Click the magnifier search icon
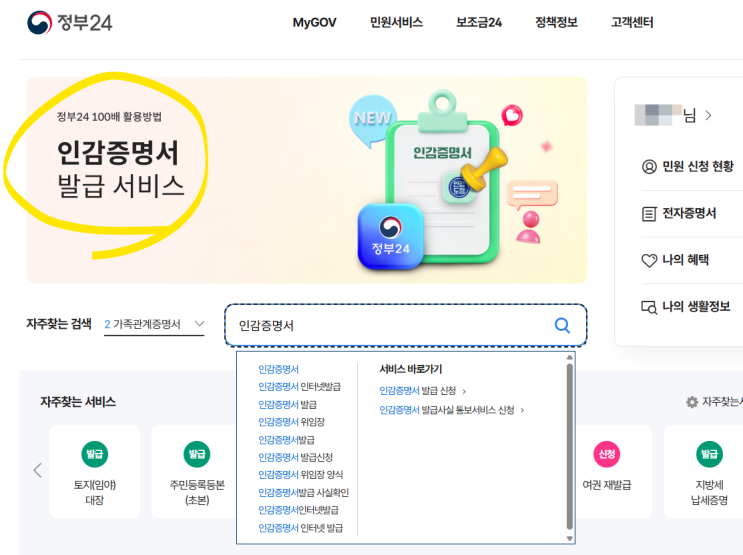Screen dimensions: 743x555 [x=562, y=325]
